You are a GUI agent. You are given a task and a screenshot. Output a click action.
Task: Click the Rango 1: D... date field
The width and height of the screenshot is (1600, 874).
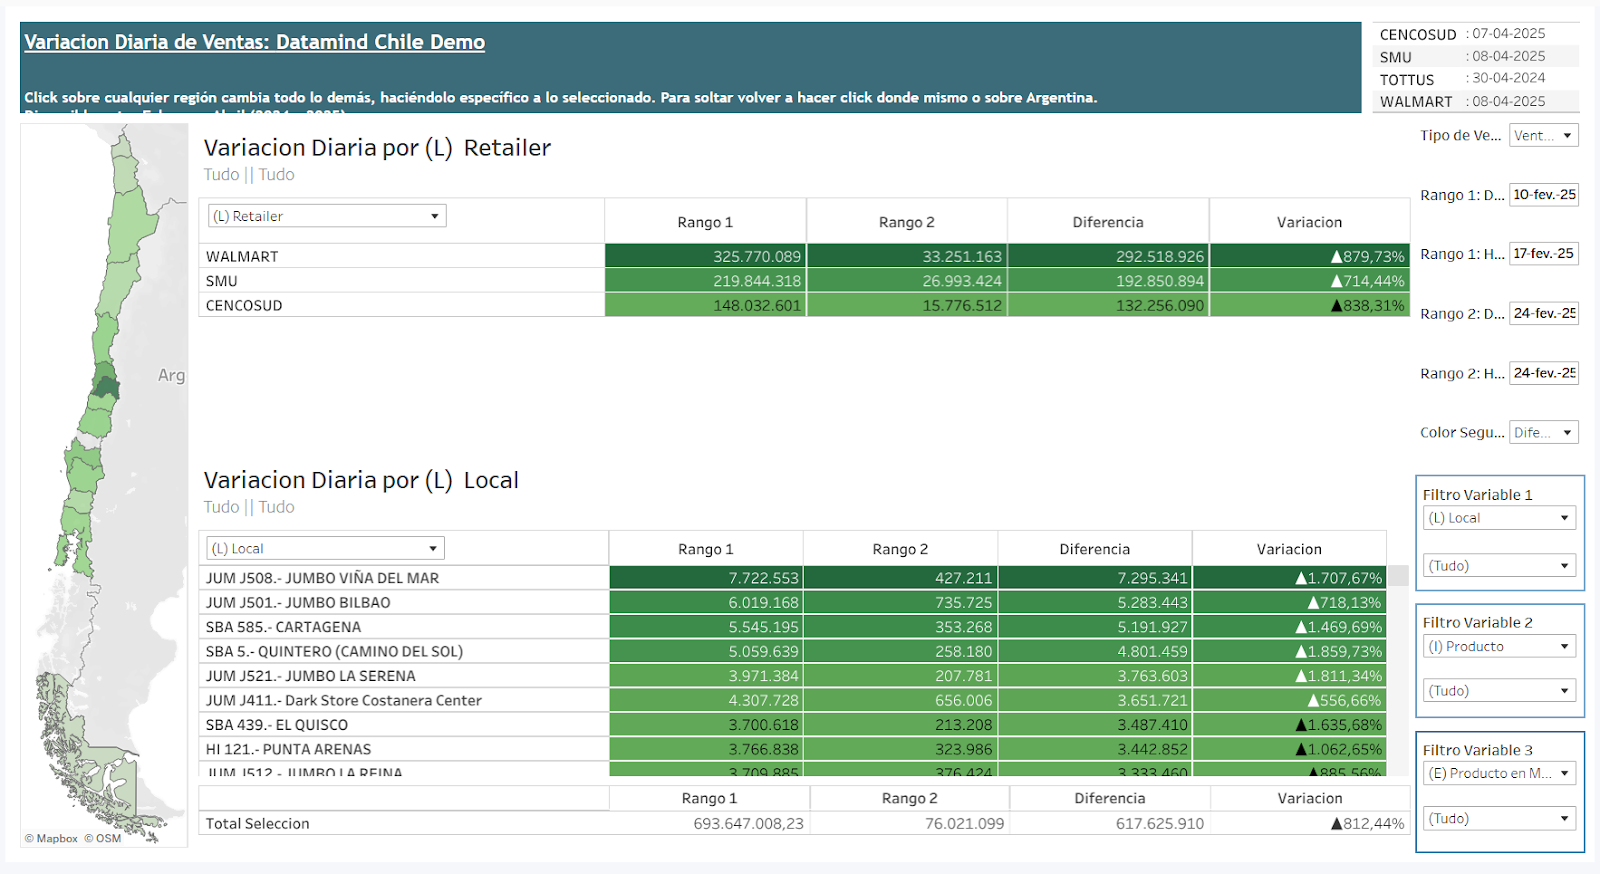pos(1544,195)
